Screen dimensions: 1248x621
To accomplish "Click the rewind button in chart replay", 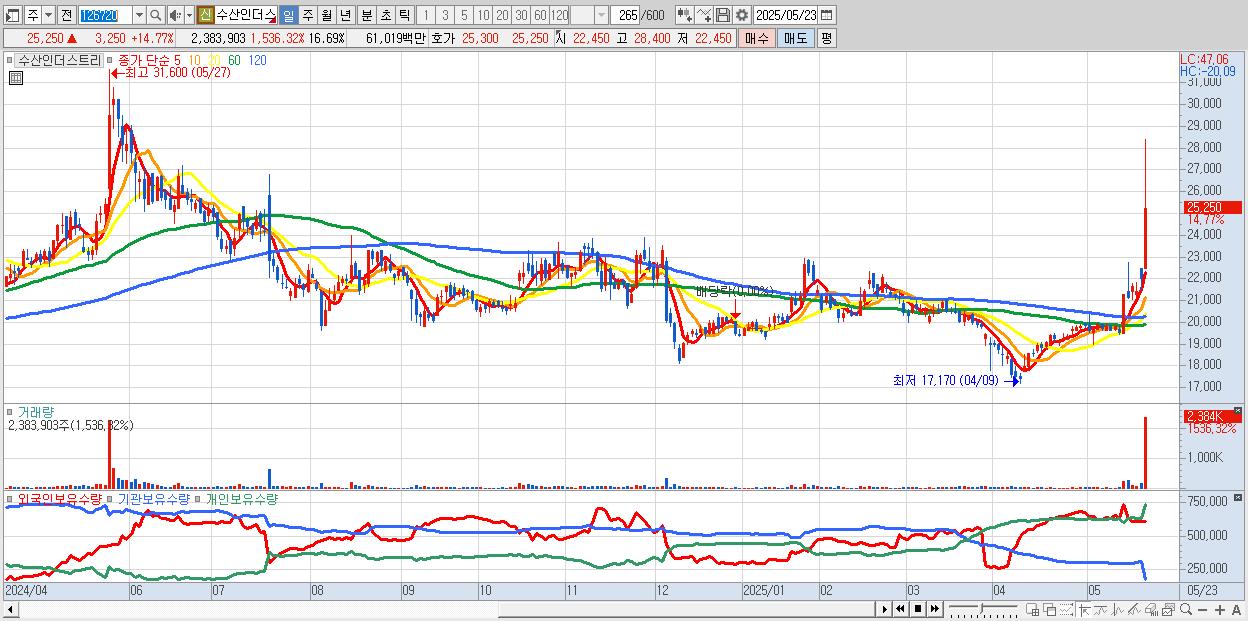I will pyautogui.click(x=900, y=609).
